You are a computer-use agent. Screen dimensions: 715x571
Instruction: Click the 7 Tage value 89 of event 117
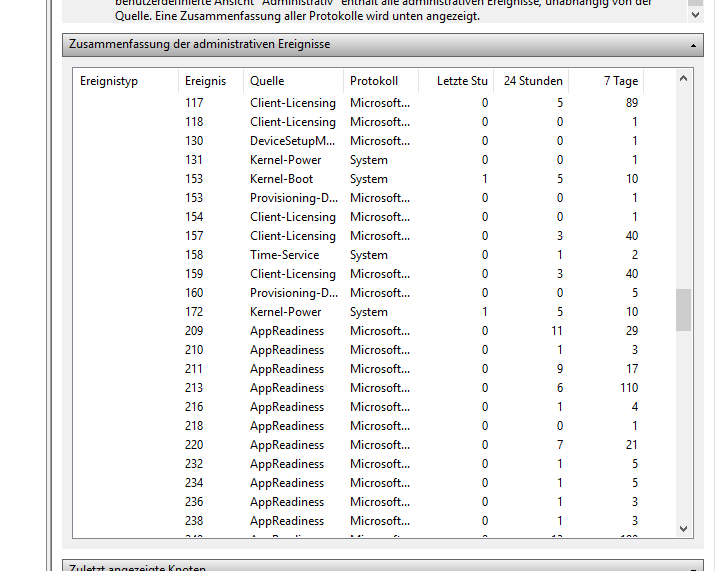[632, 103]
